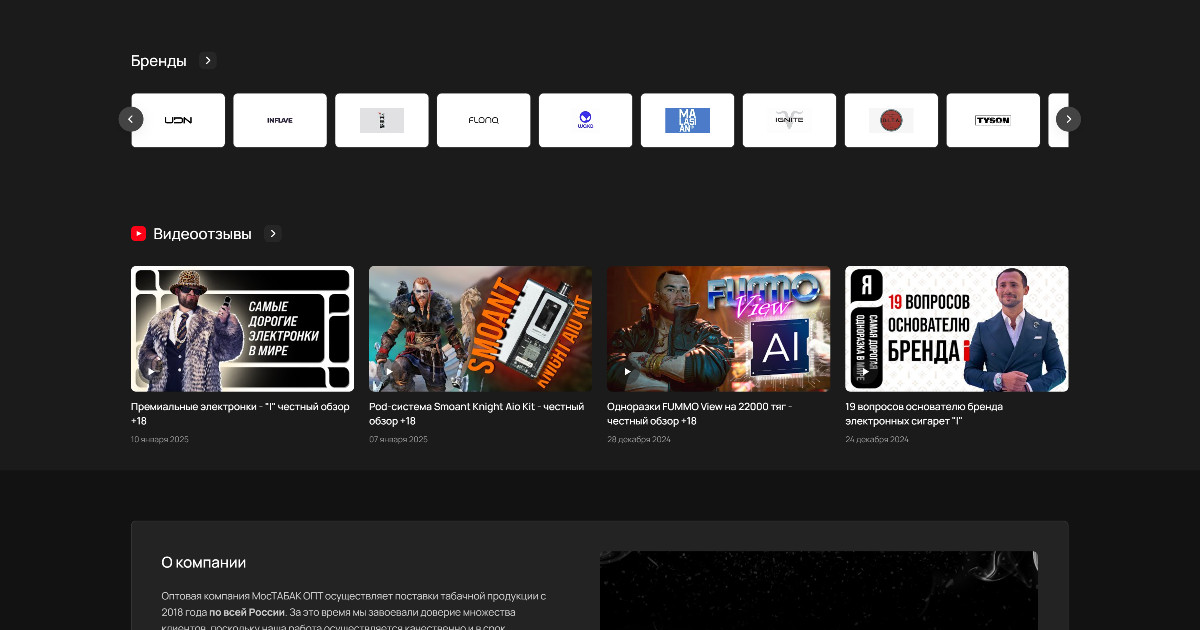Select the gray logo card between INFLAVE and FLONQ
Screen dimensions: 1200x630
[x=382, y=120]
